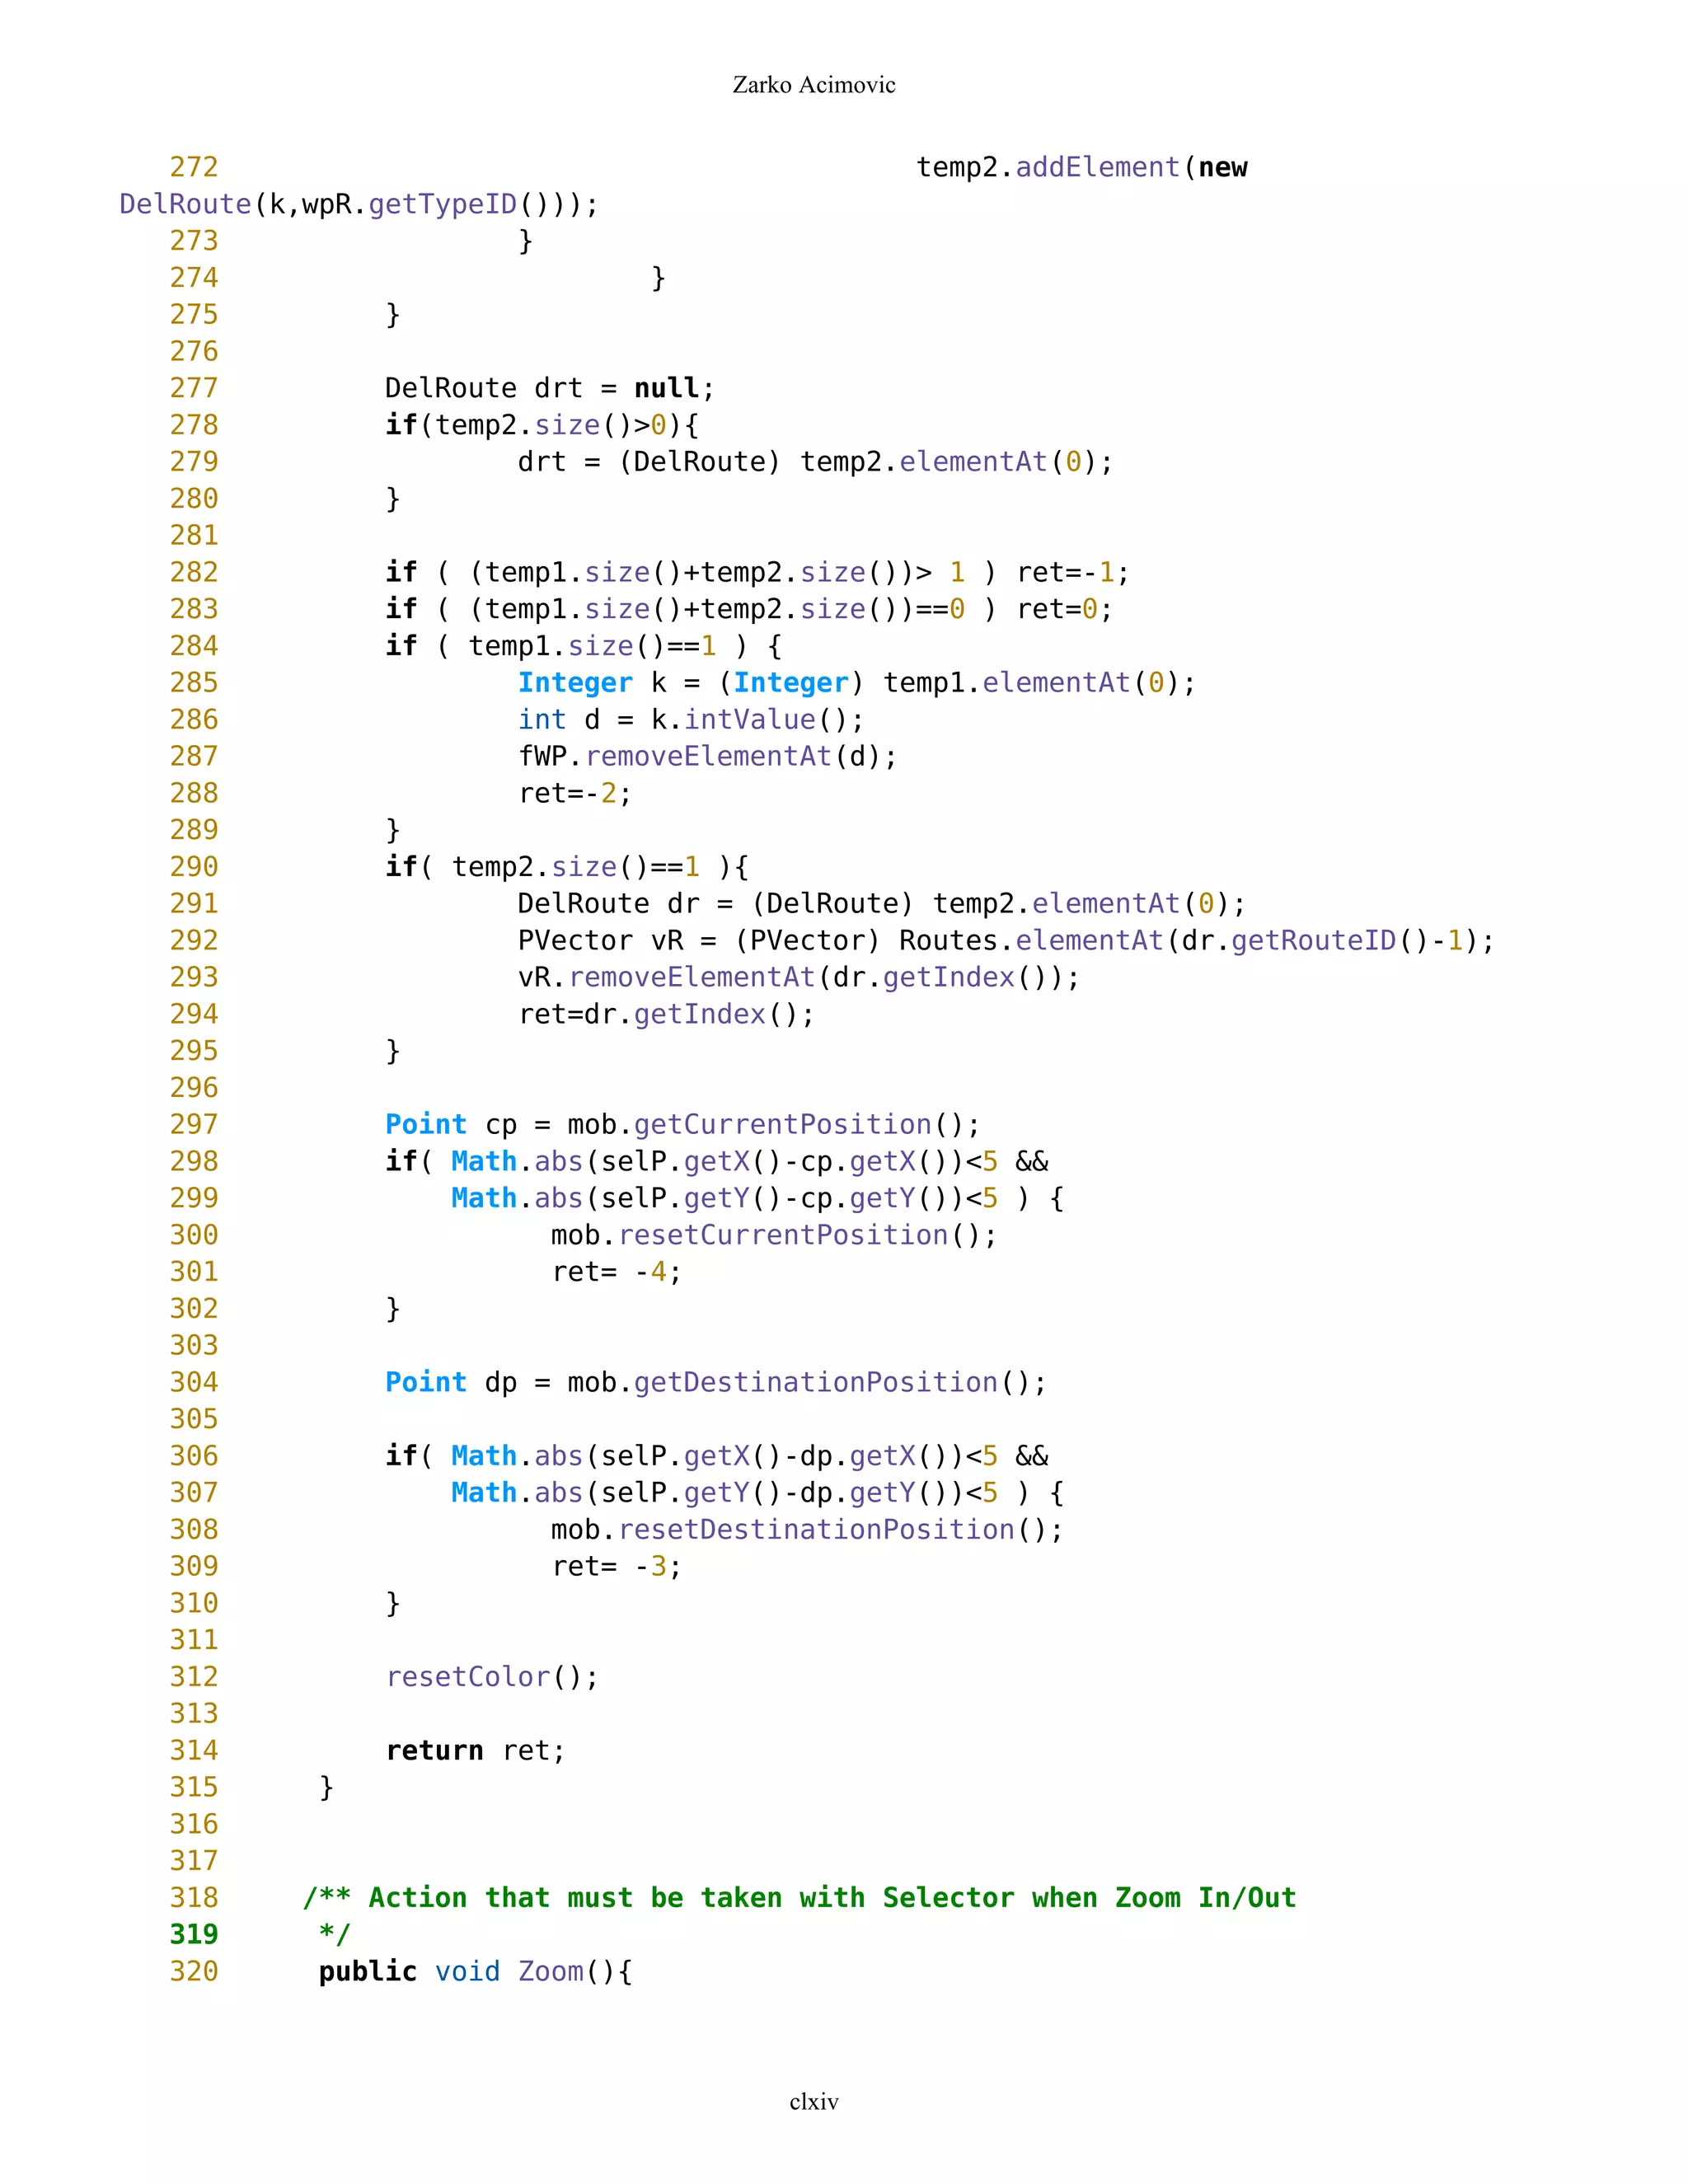Click 'public void Zoom(){' on line 320
The height and width of the screenshot is (2184, 1688).
(476, 1972)
